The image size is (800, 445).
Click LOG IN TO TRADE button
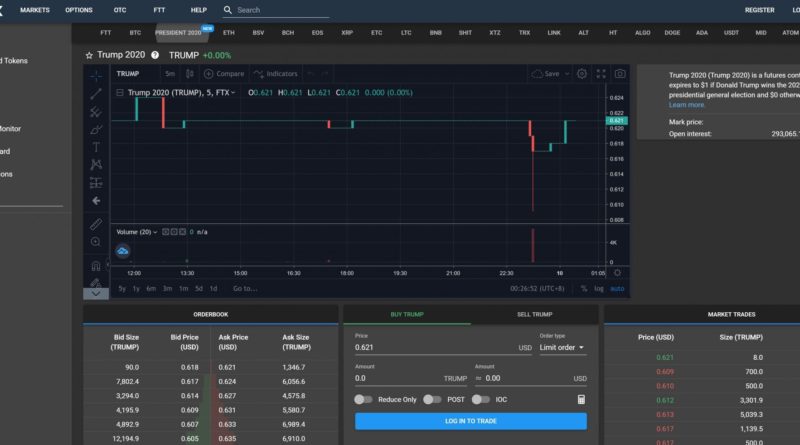(x=470, y=421)
